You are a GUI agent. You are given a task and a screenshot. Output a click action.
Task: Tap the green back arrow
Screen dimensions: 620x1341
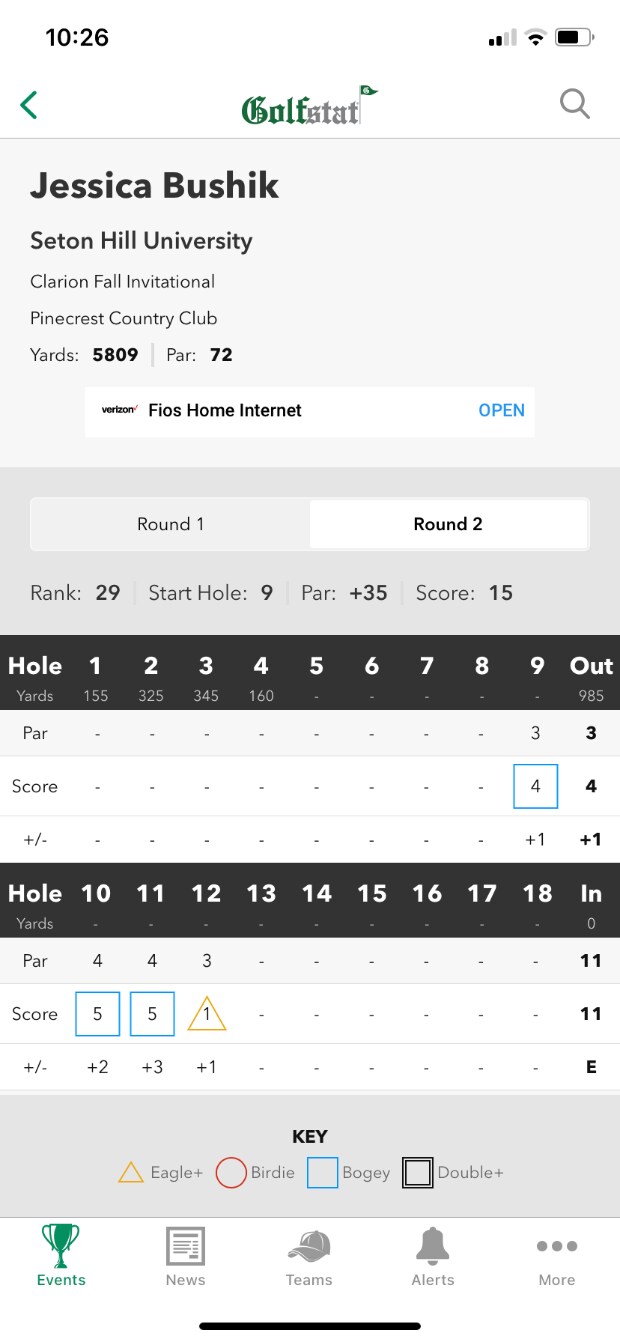click(29, 104)
